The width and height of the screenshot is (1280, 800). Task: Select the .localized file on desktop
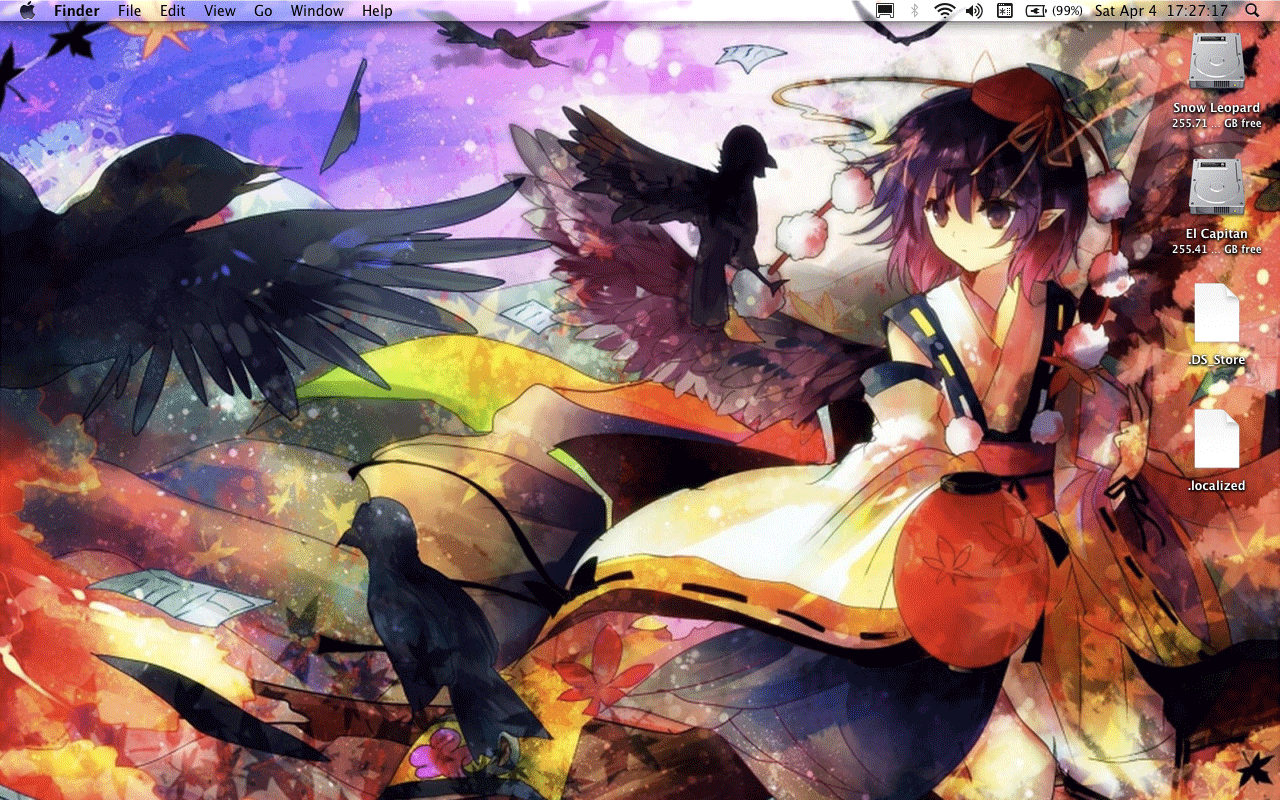(x=1216, y=439)
